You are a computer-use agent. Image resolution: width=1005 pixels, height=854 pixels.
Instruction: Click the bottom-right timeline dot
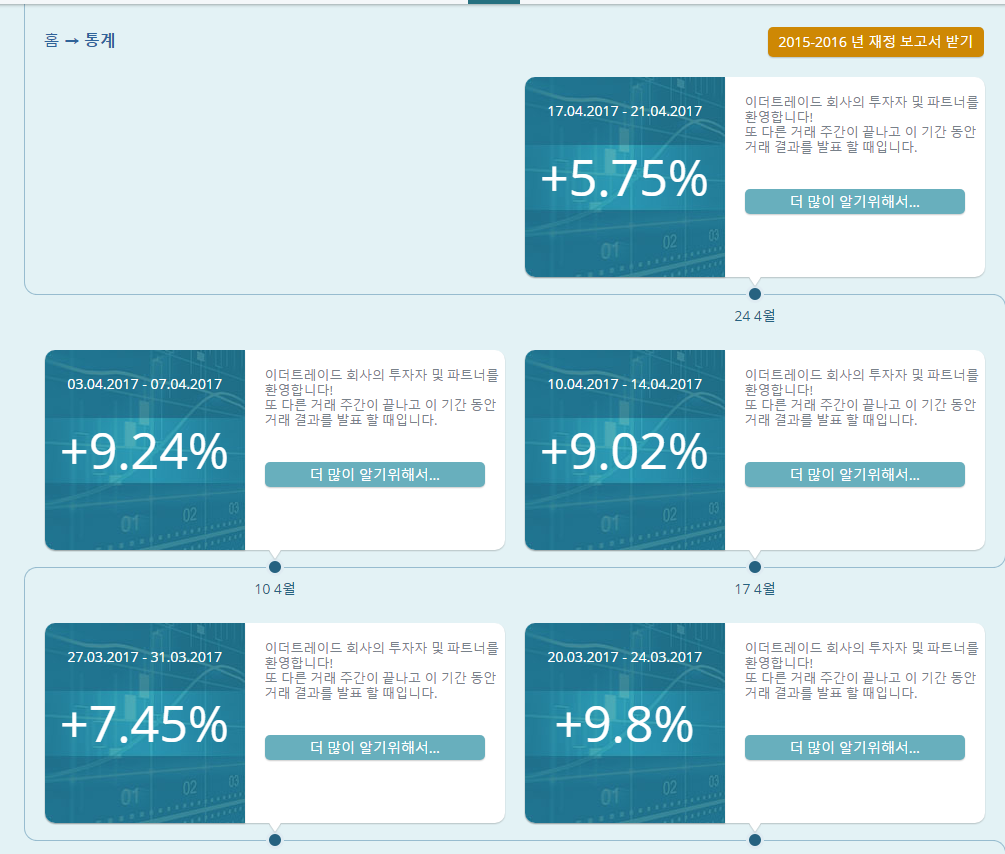[756, 839]
